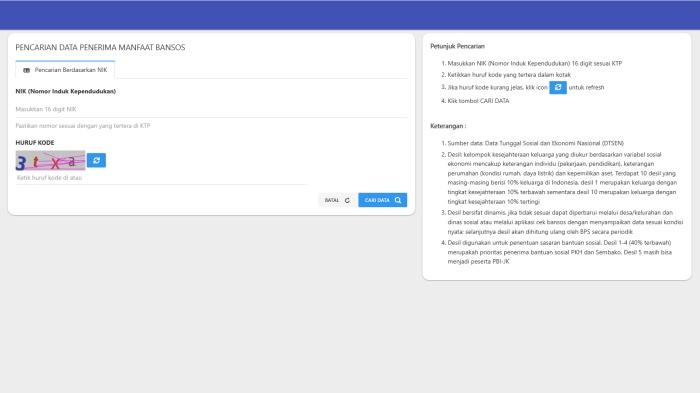This screenshot has height=393, width=700.
Task: Click the refresh icon in search instructions
Action: tap(558, 87)
